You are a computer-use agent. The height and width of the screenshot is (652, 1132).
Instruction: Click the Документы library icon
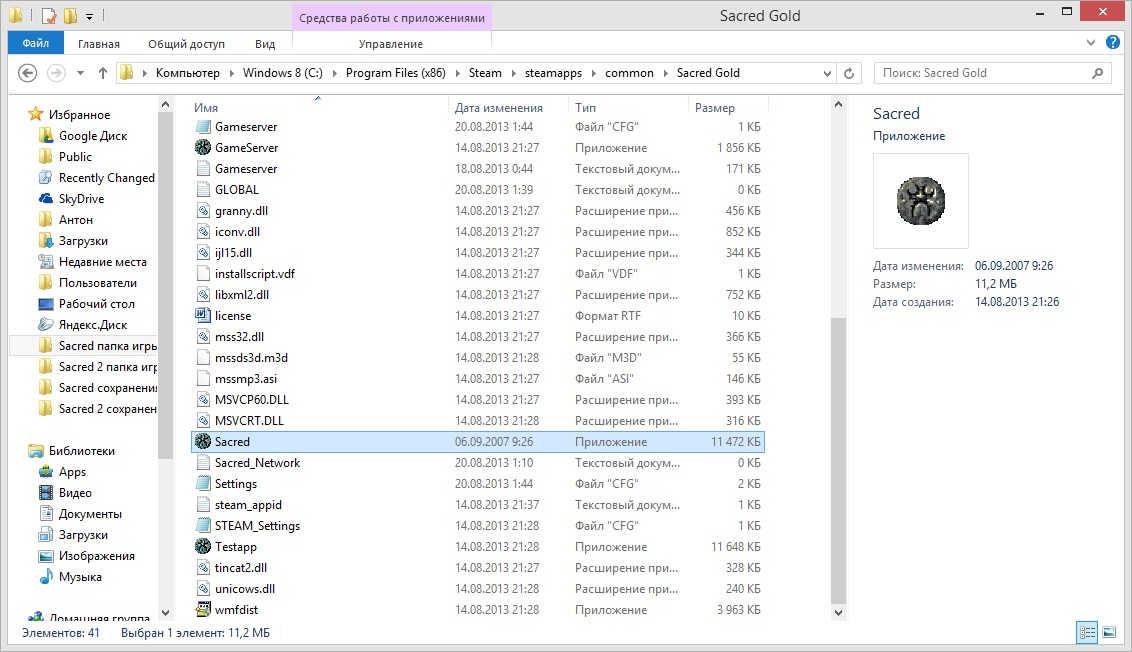coord(45,514)
